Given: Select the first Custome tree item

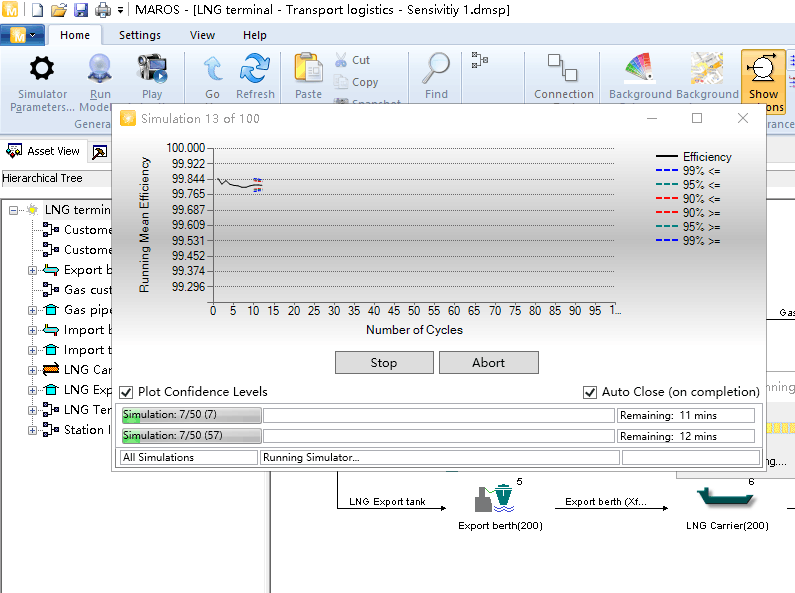Looking at the screenshot, I should point(87,230).
